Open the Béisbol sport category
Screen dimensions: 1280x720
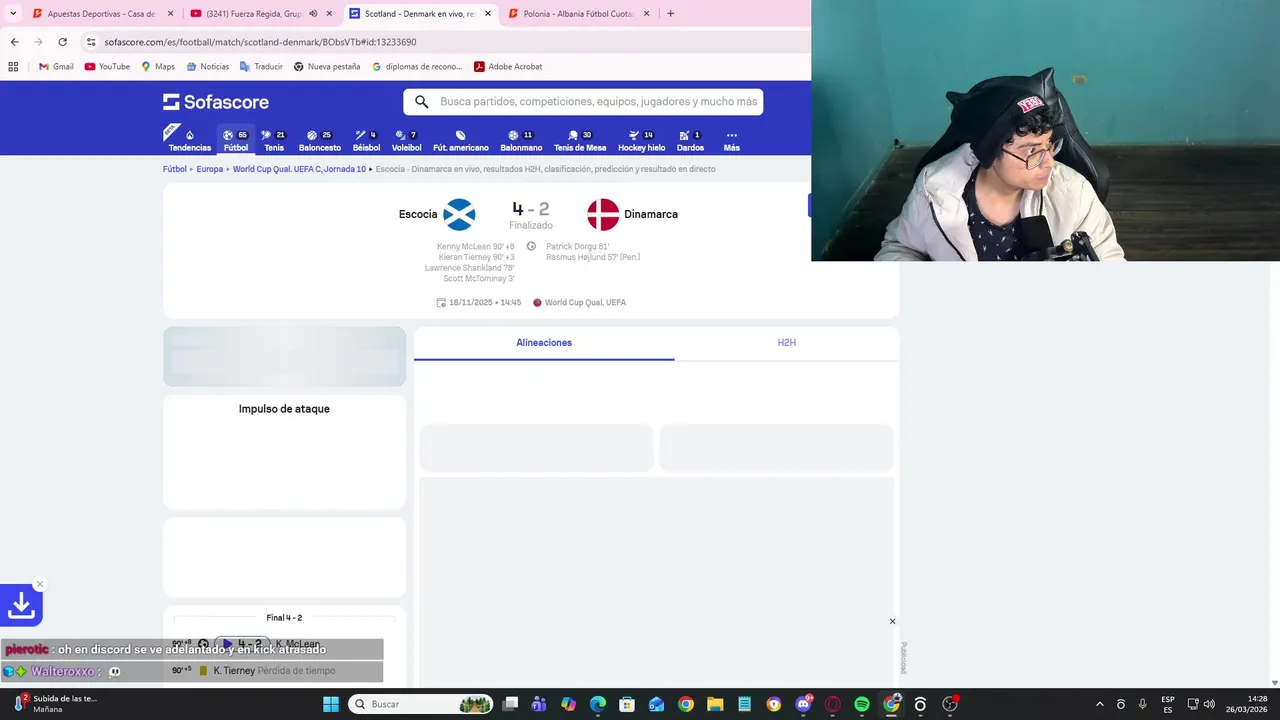(366, 141)
